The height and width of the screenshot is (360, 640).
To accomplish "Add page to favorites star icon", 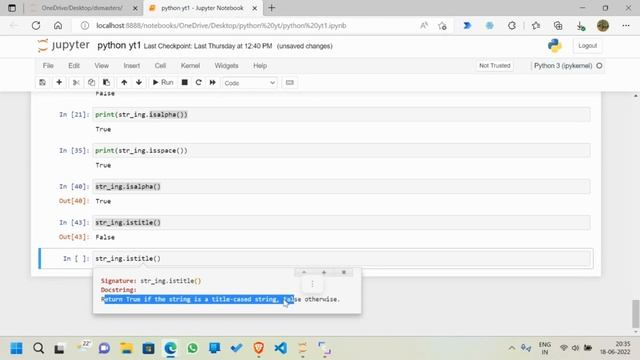I will (442, 26).
